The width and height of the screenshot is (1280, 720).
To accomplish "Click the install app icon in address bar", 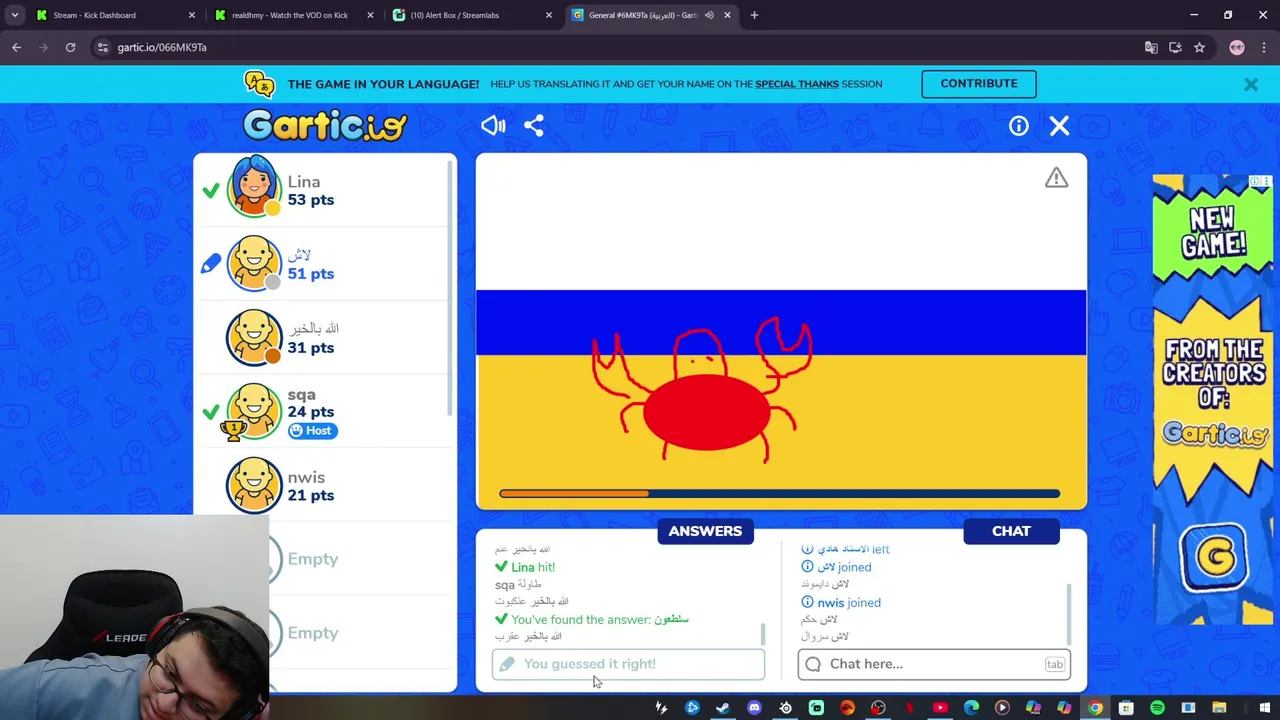I will point(1175,47).
